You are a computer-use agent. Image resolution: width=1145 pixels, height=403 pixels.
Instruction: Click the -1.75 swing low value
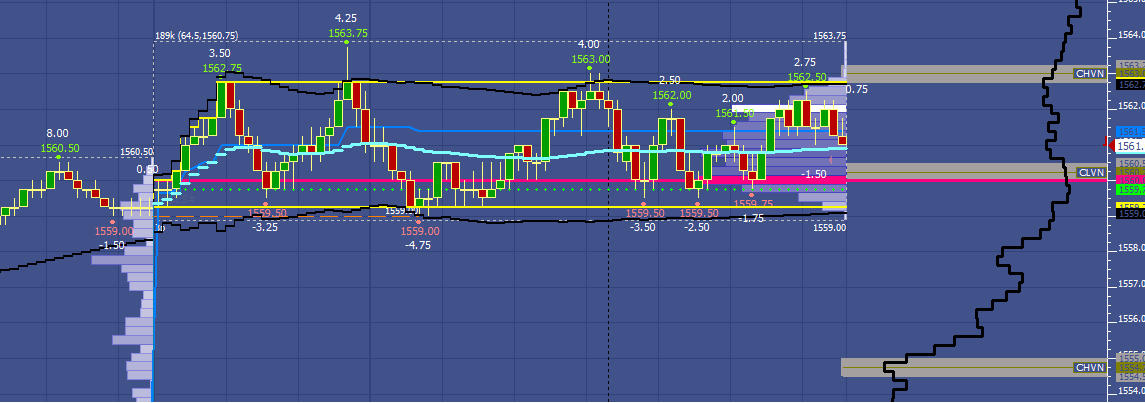point(751,218)
